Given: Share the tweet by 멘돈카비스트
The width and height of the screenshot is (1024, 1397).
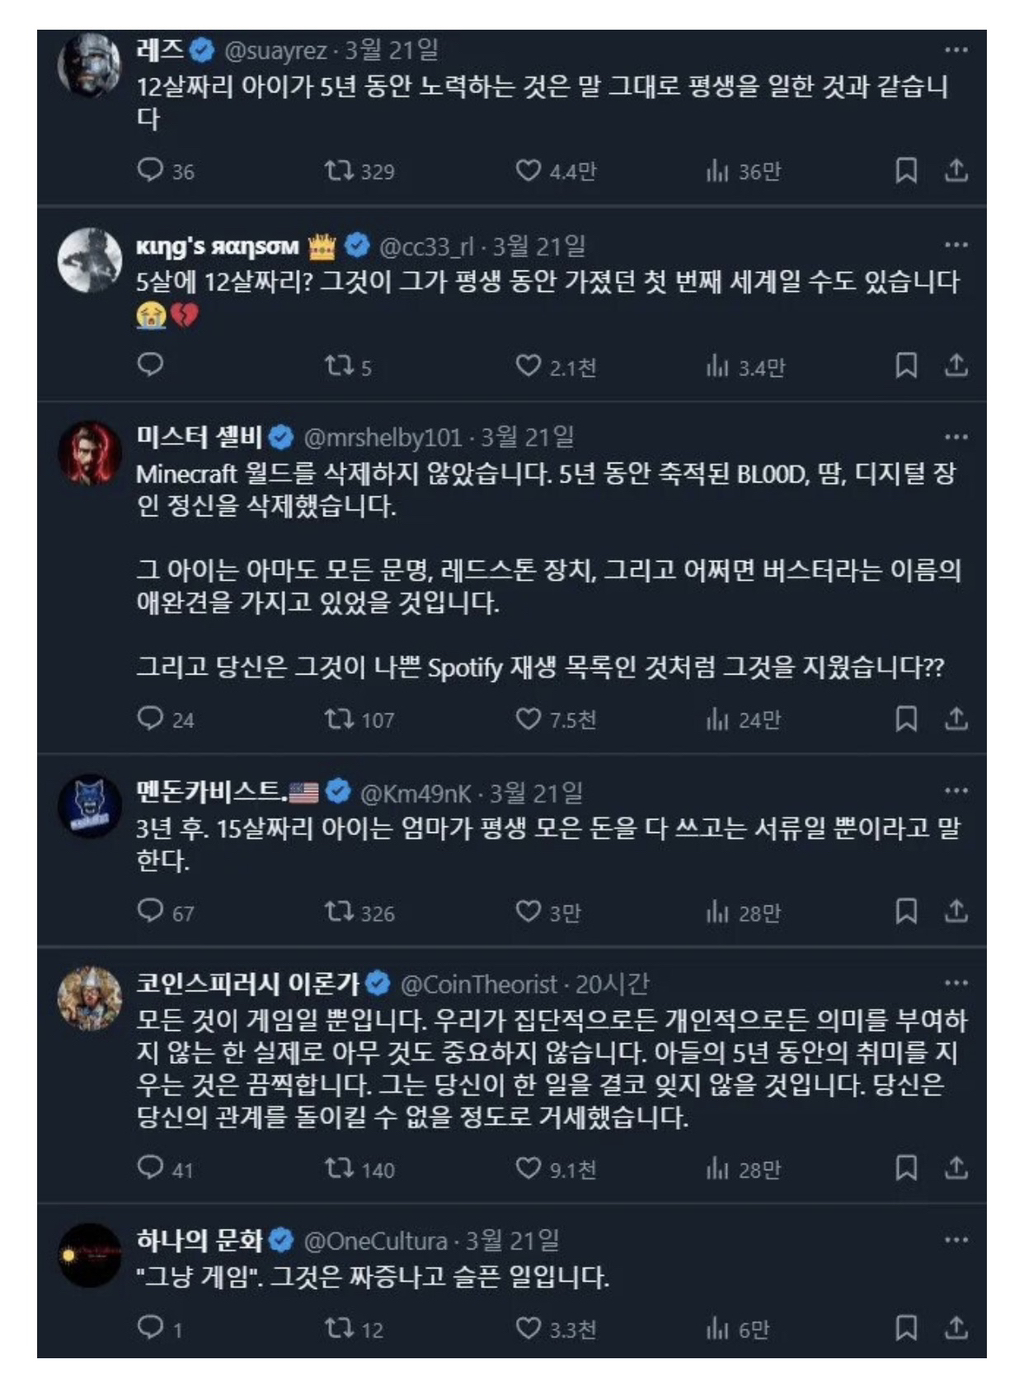Looking at the screenshot, I should [956, 911].
